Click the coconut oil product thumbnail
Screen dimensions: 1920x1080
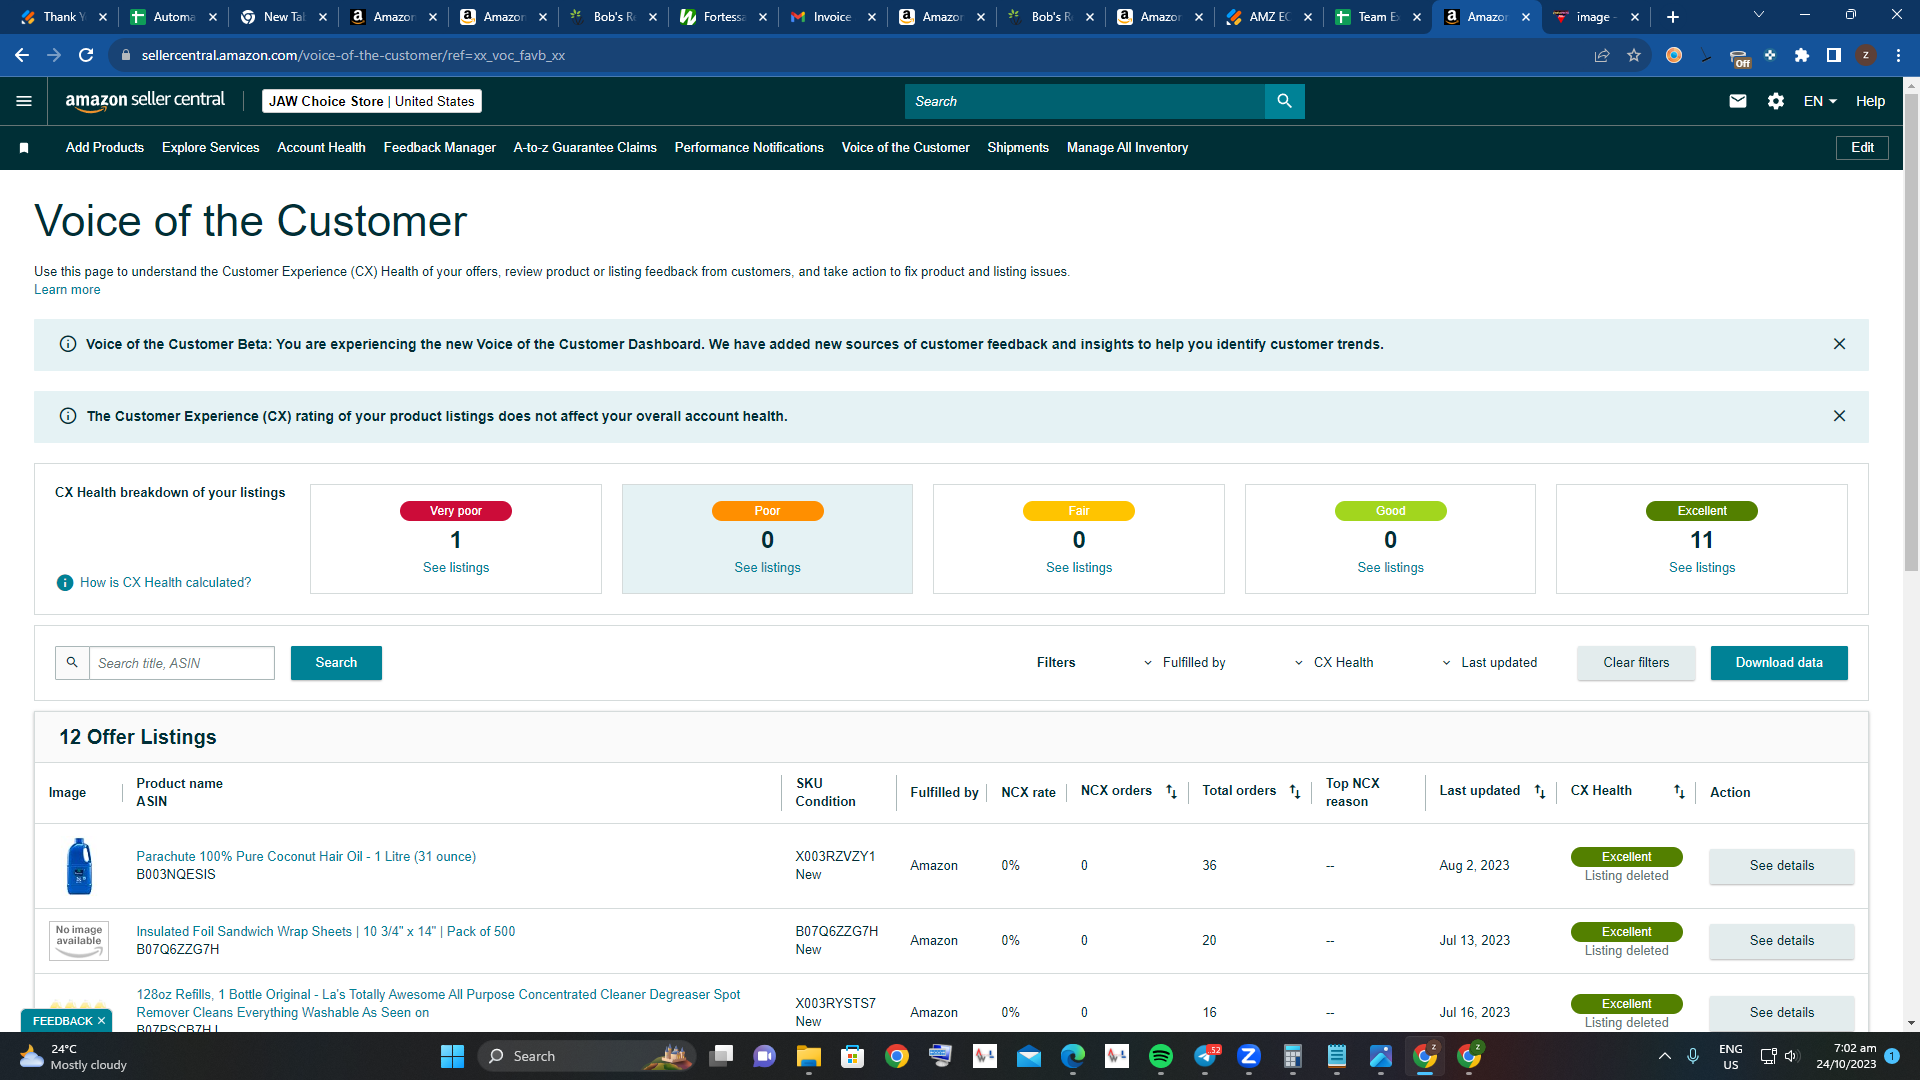click(x=79, y=866)
